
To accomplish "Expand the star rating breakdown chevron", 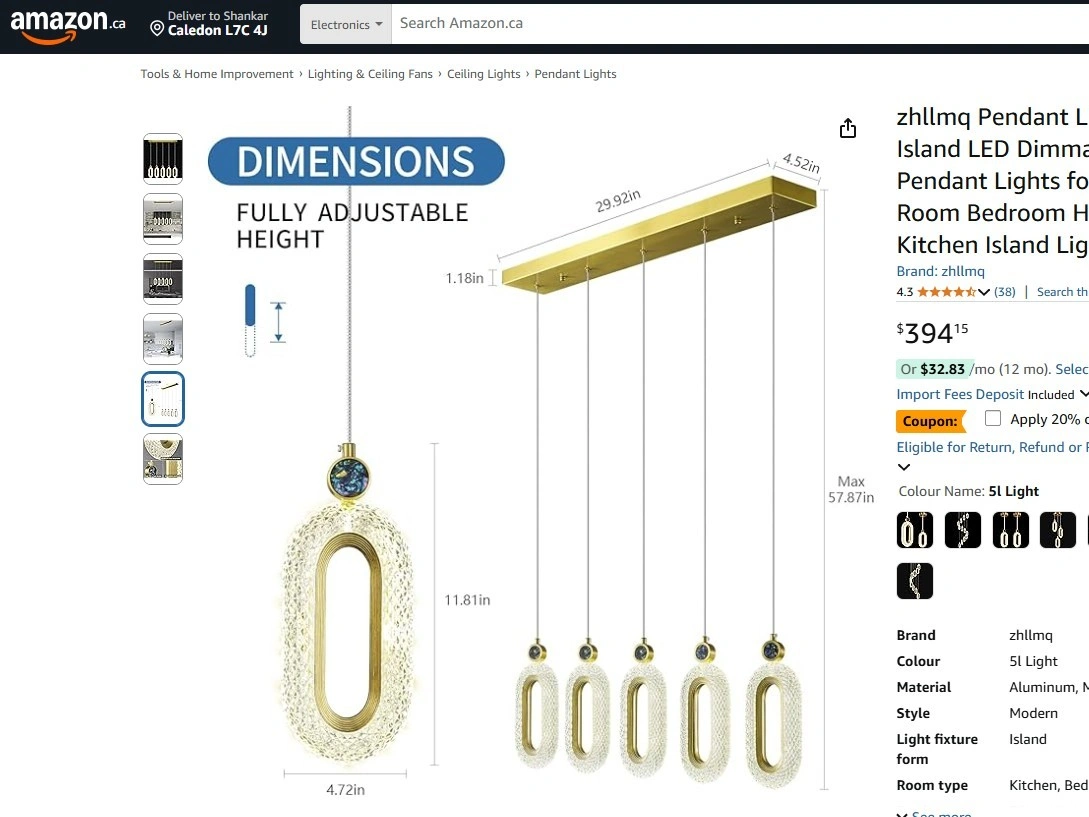I will tap(983, 292).
